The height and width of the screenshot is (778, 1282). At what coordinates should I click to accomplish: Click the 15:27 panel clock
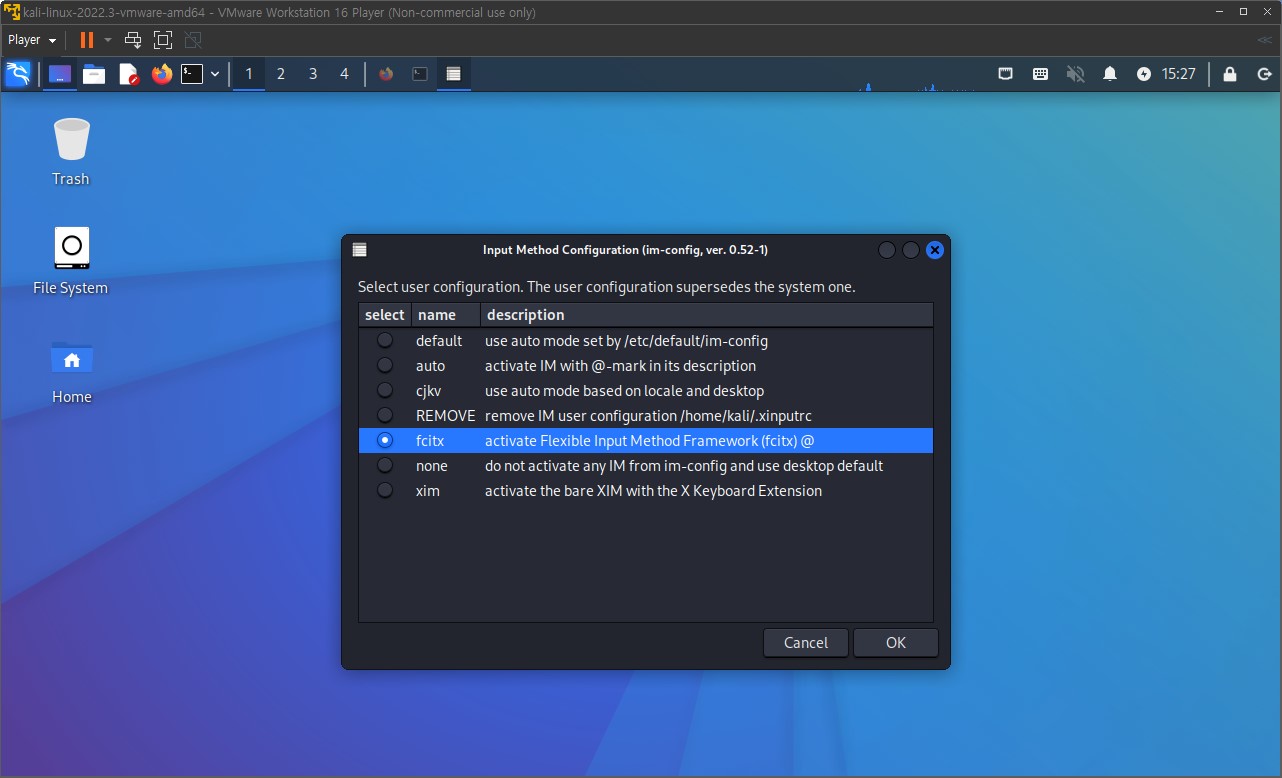[x=1179, y=74]
